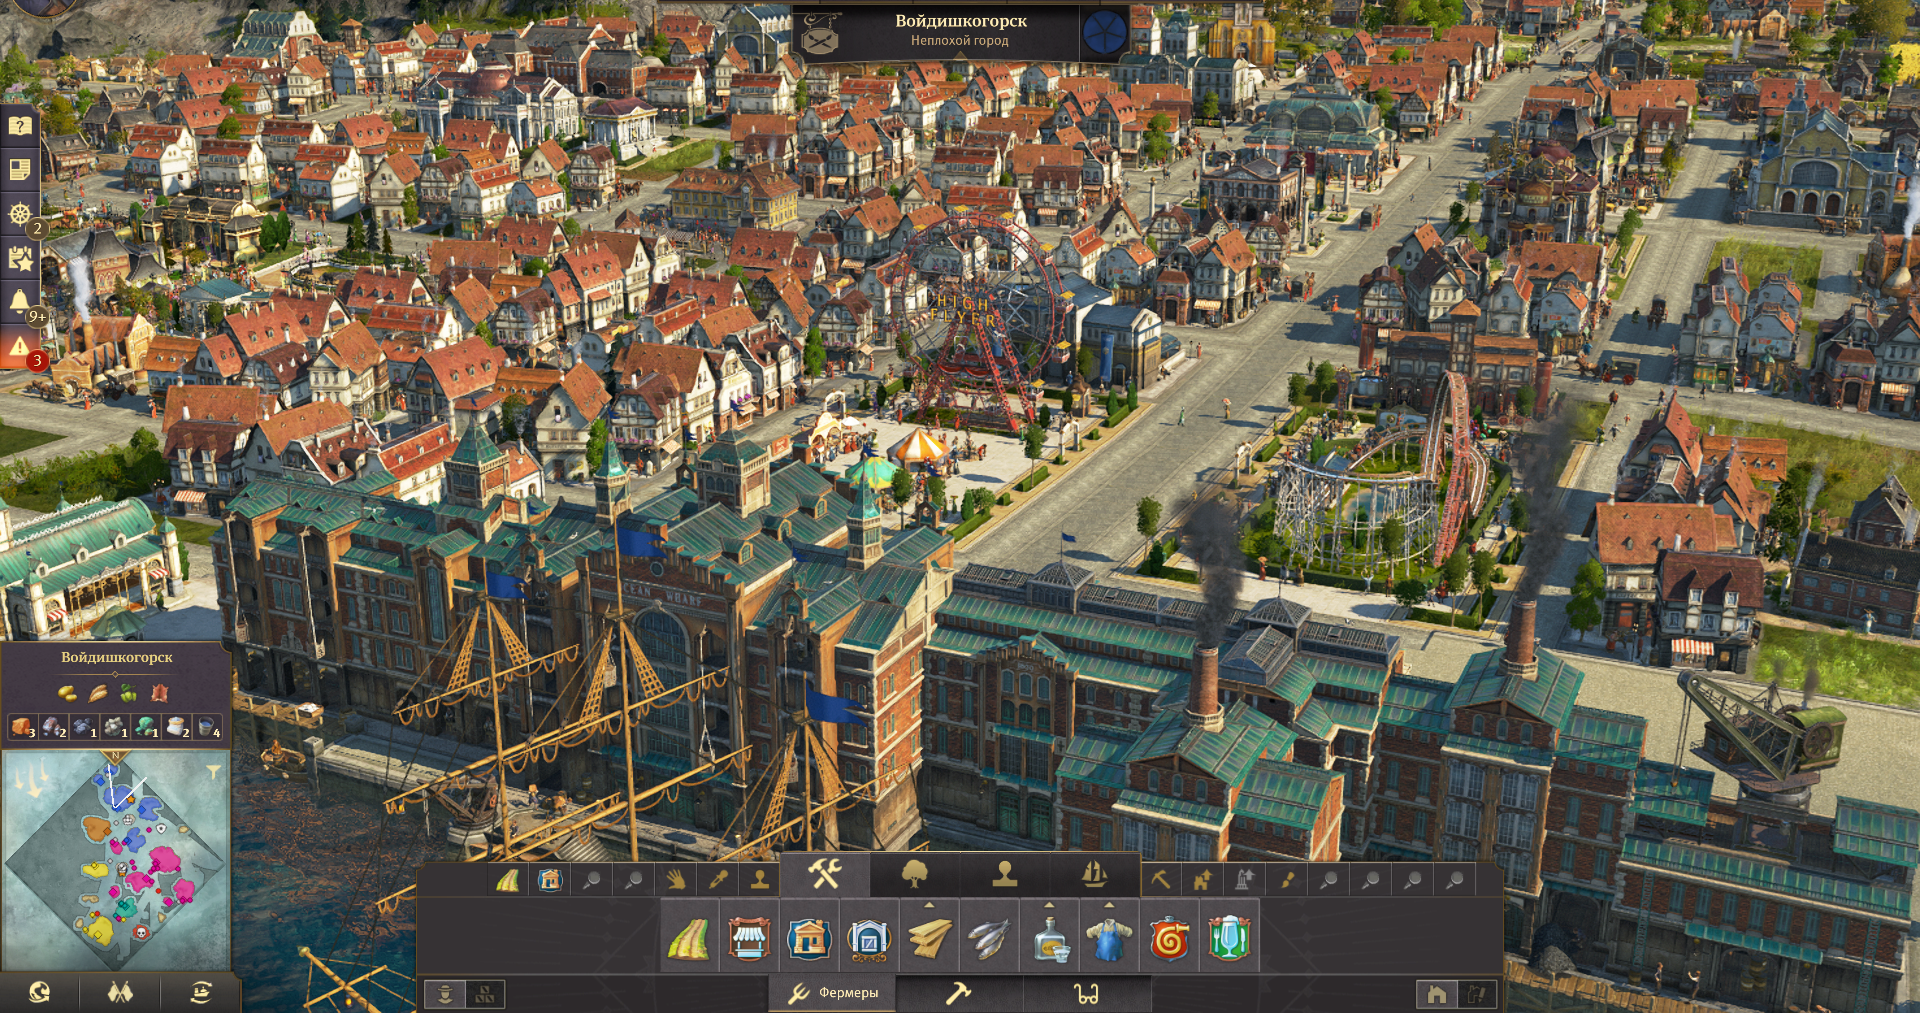Click the house shortcut in quick bar

(x=550, y=880)
